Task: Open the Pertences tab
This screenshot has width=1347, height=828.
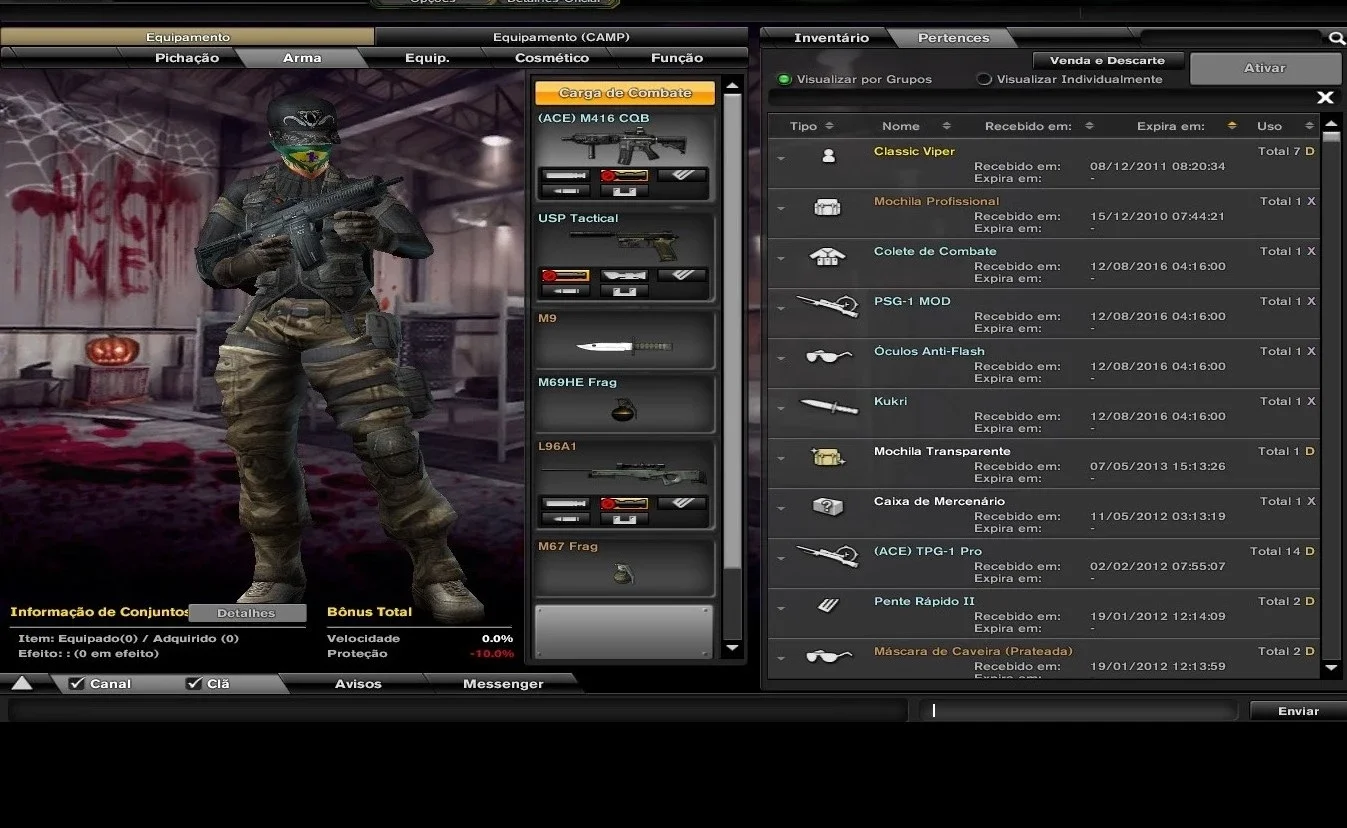Action: (x=954, y=38)
